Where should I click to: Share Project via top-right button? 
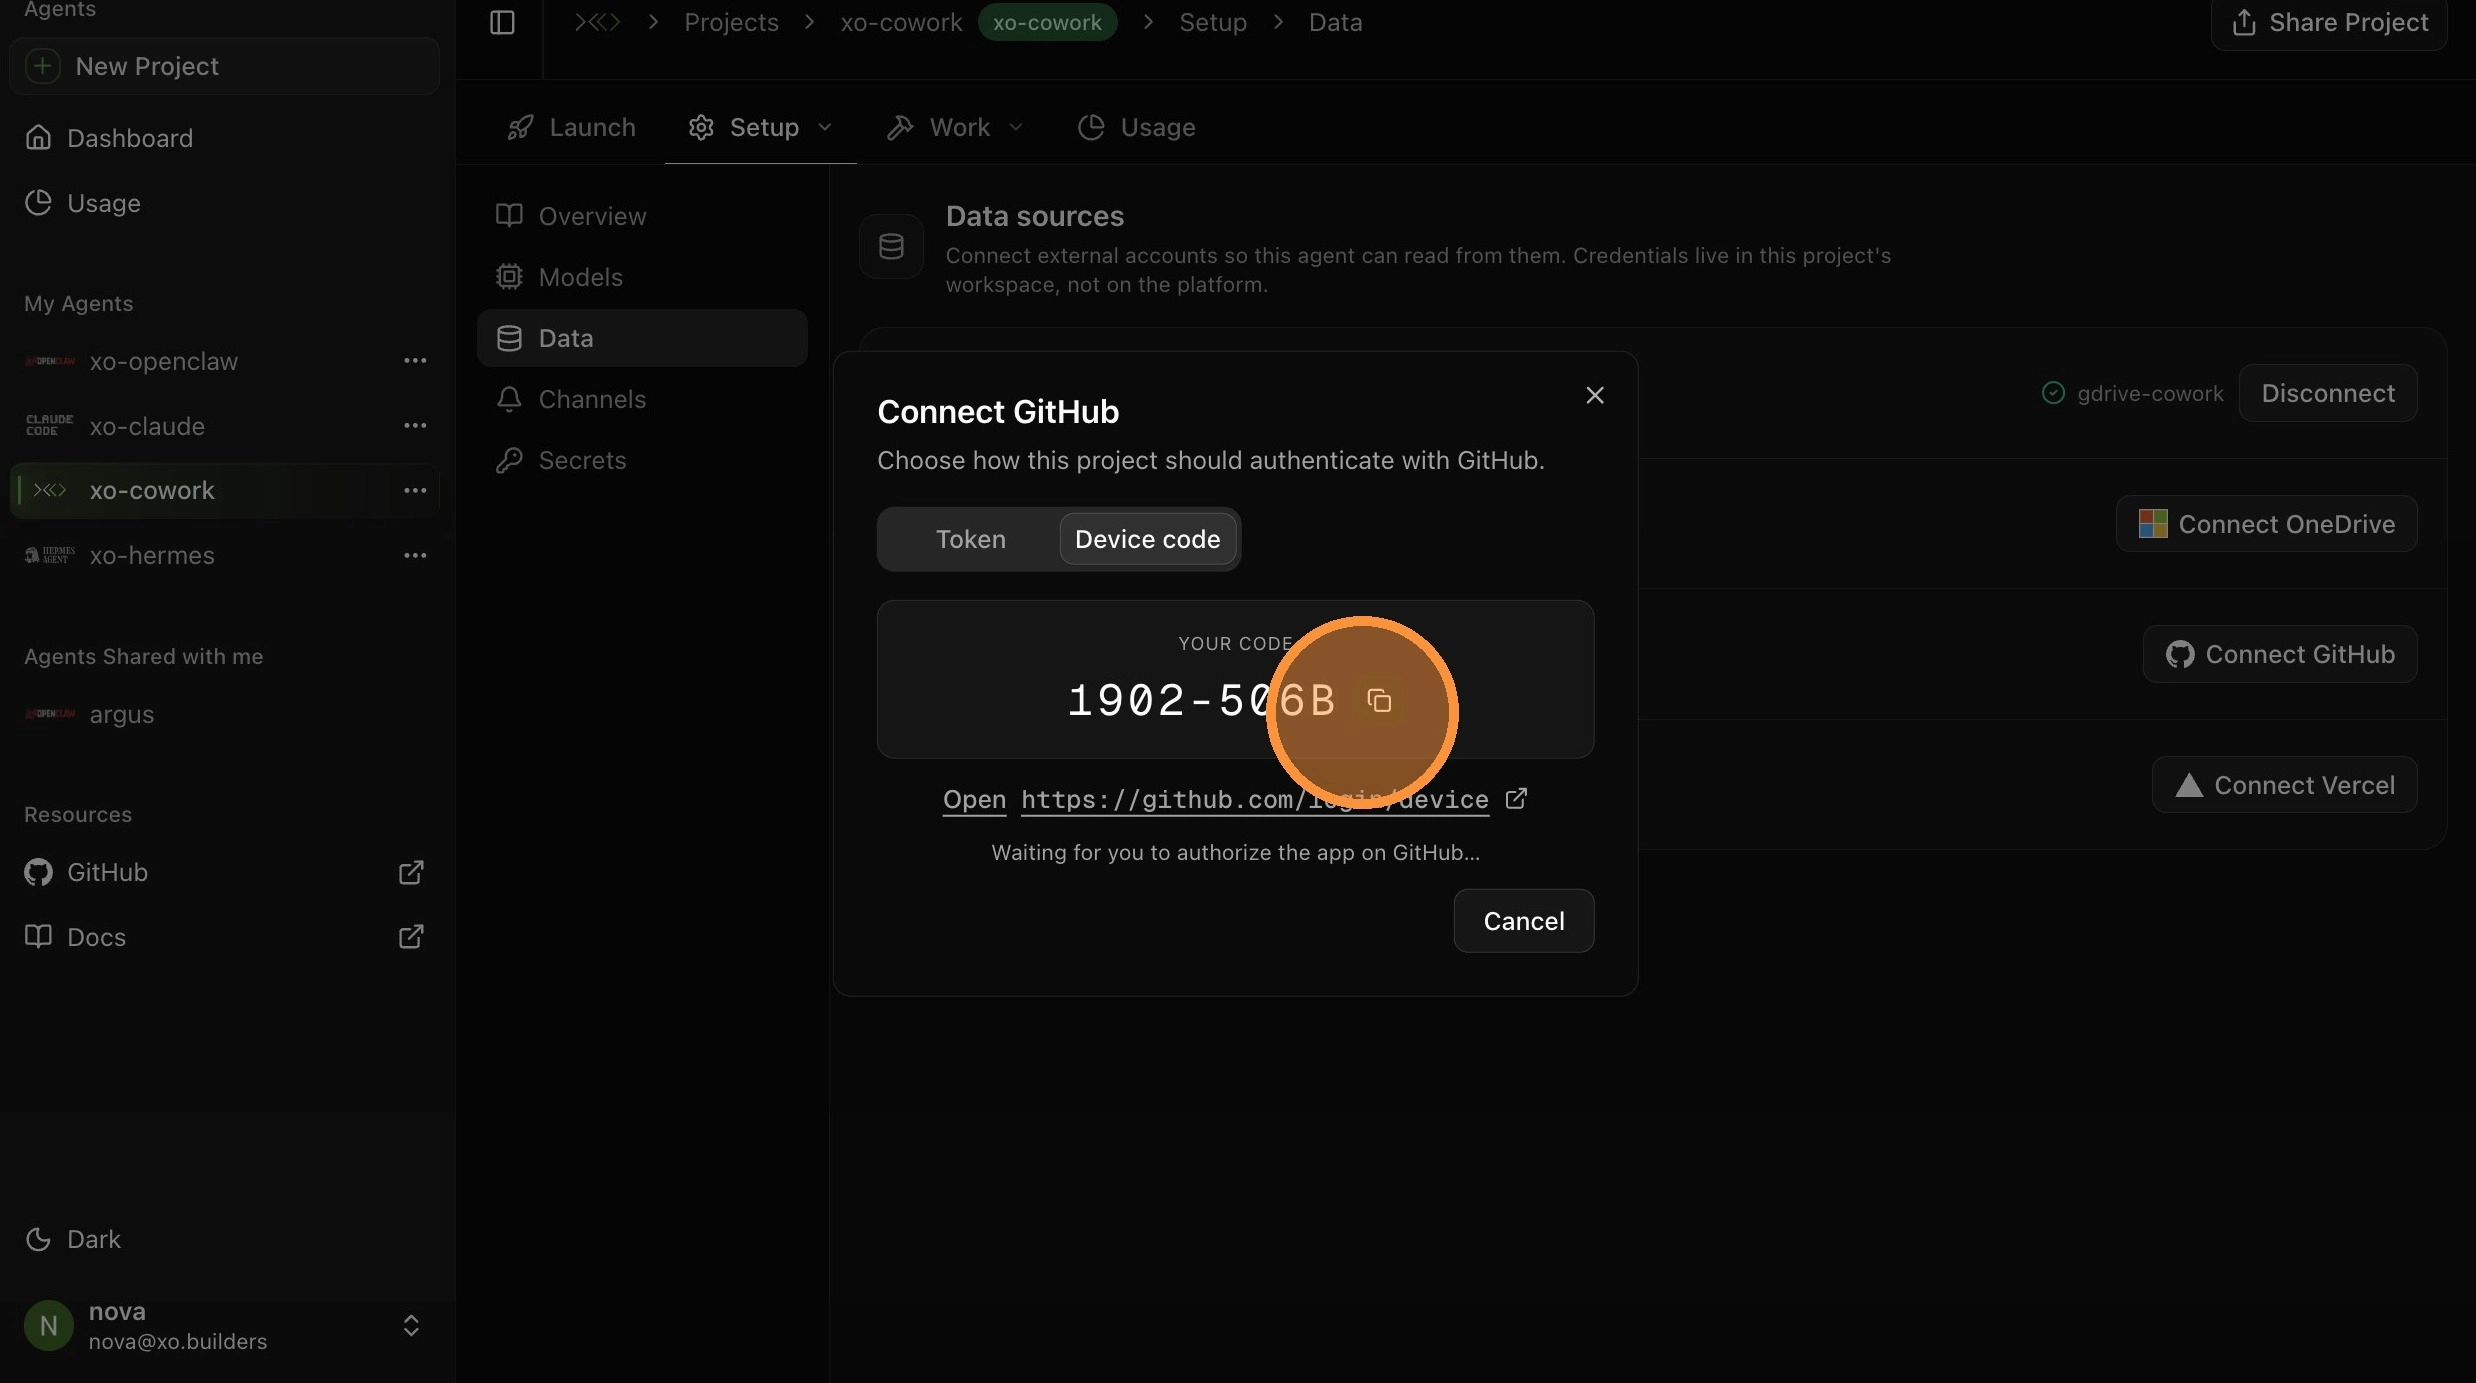[x=2329, y=22]
